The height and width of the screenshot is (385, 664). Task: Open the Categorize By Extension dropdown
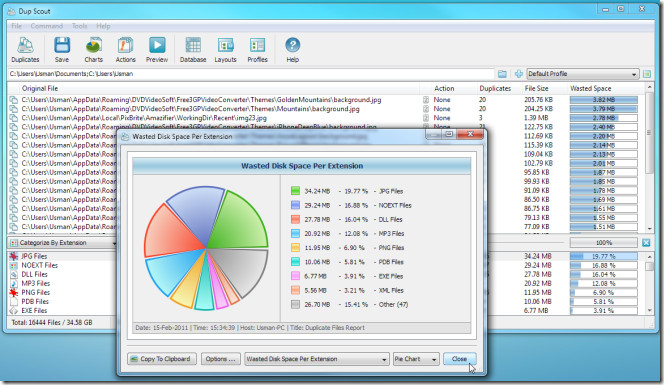click(x=63, y=243)
